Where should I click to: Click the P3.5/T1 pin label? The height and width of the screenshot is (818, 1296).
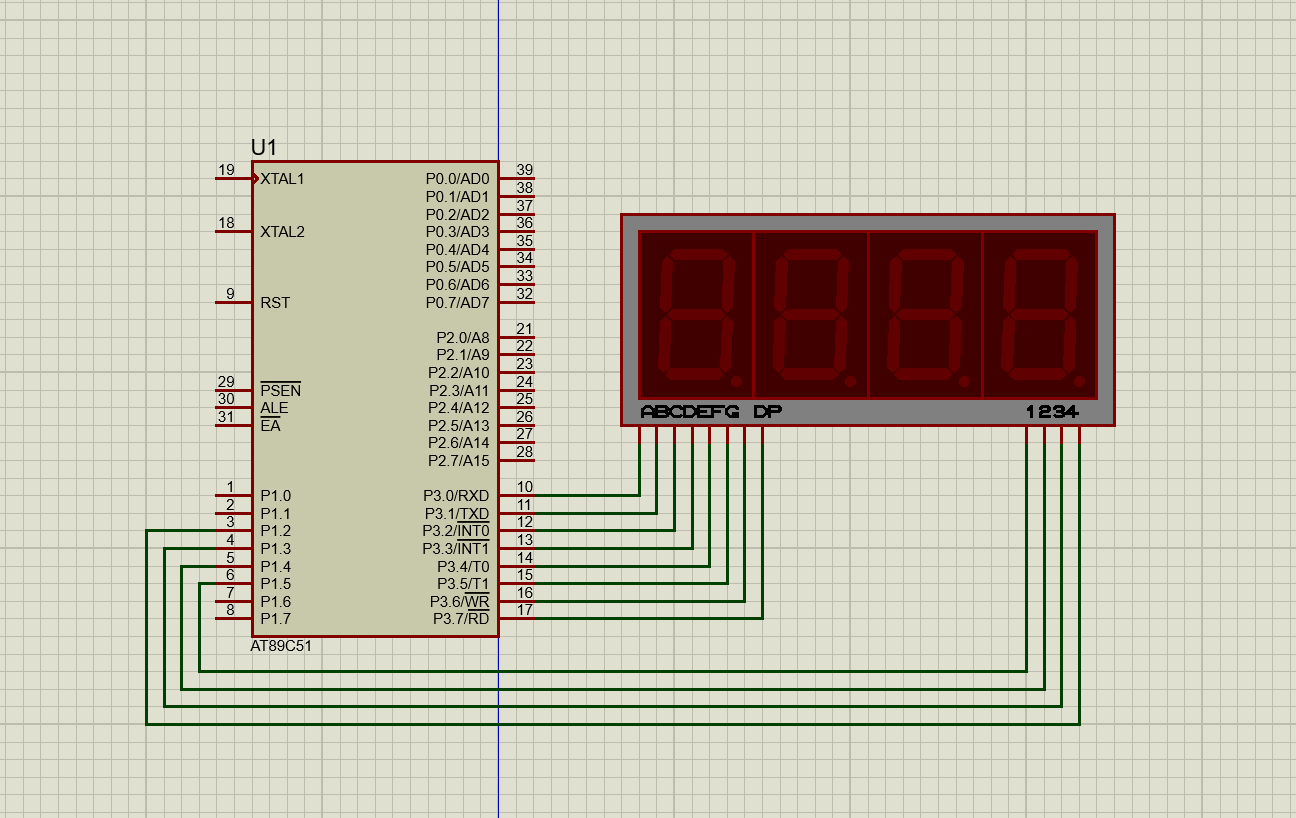click(463, 584)
